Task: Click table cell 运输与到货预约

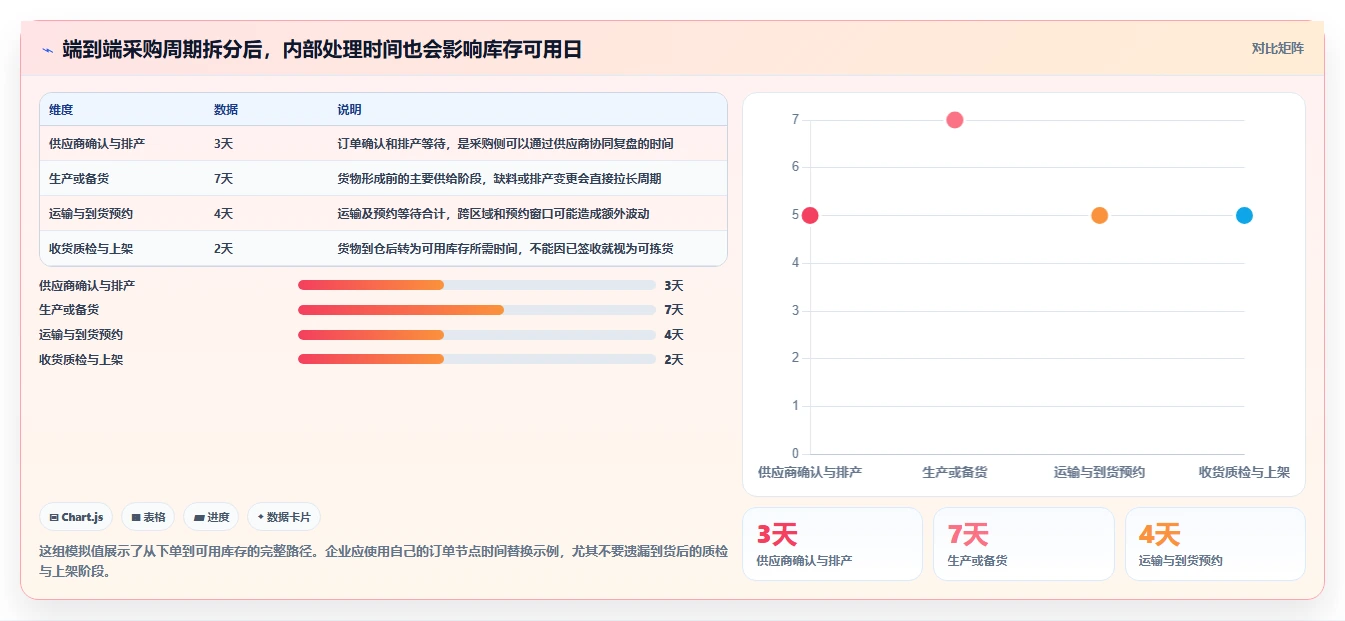Action: 91,214
